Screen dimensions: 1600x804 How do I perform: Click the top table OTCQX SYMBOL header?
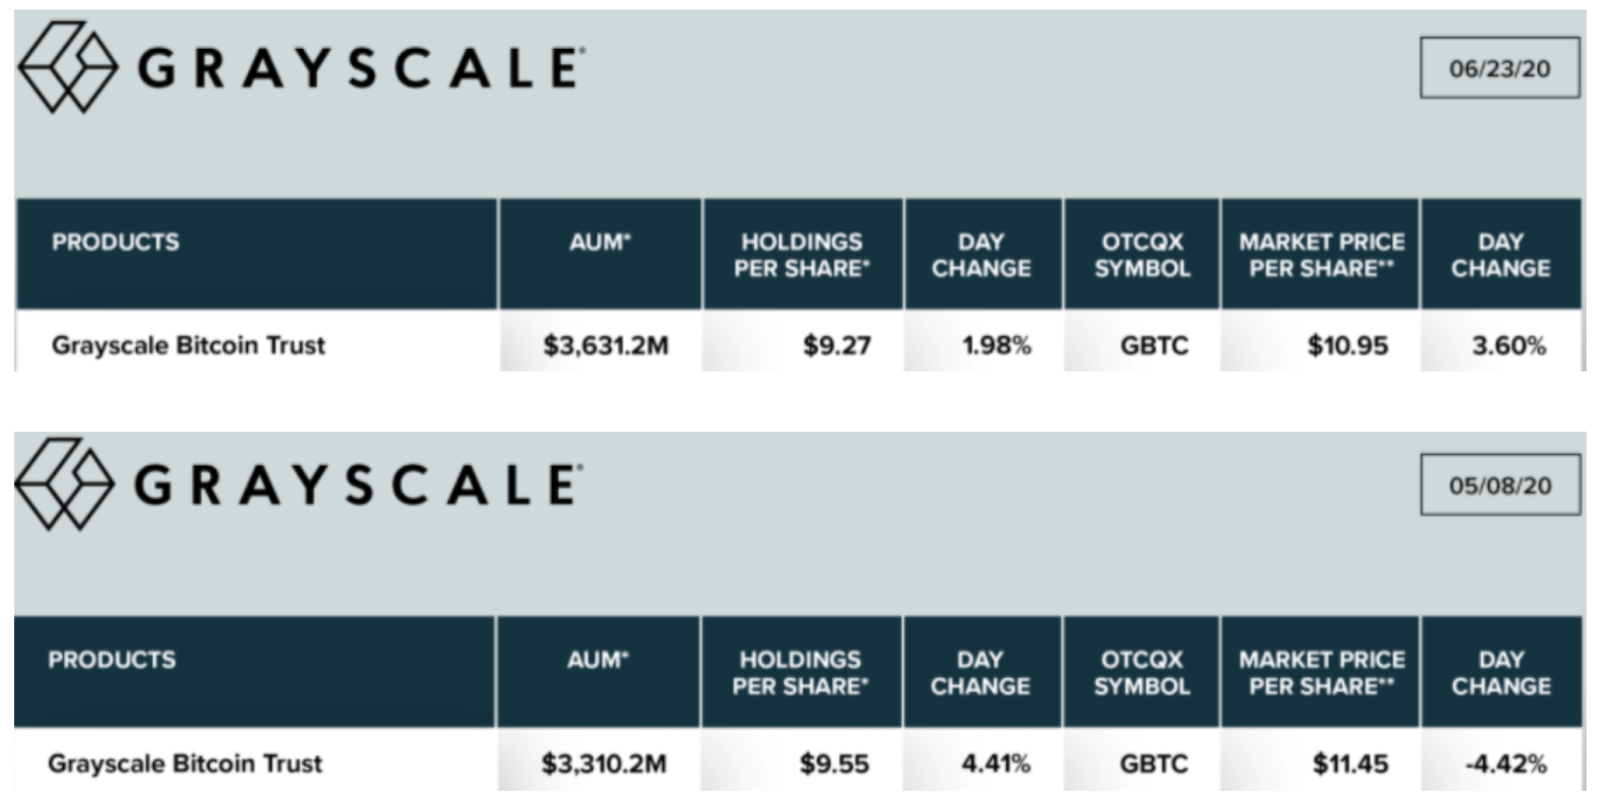tap(1142, 254)
